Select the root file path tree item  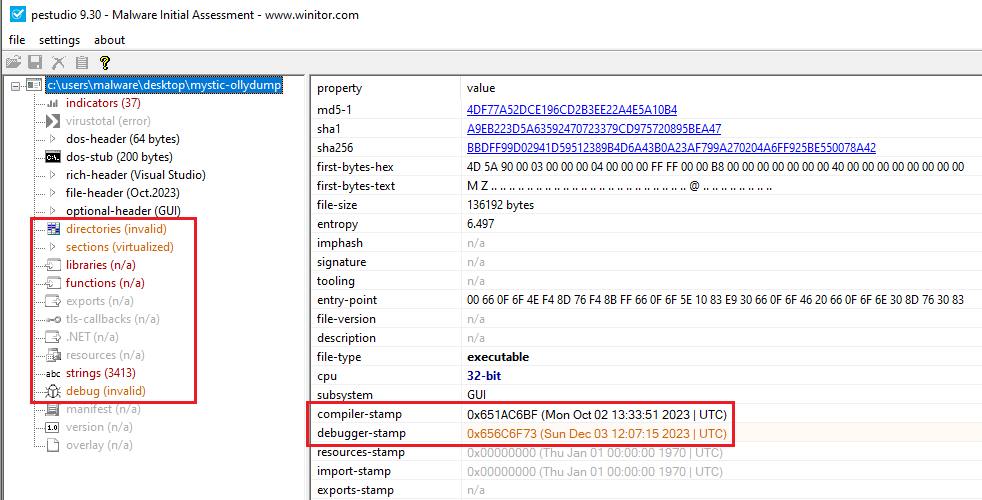164,85
